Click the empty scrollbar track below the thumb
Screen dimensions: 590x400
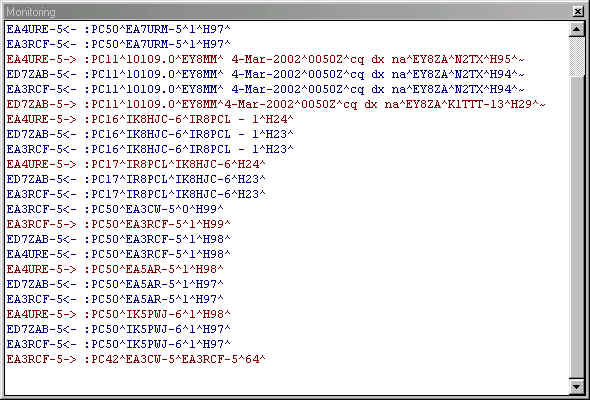(x=577, y=228)
